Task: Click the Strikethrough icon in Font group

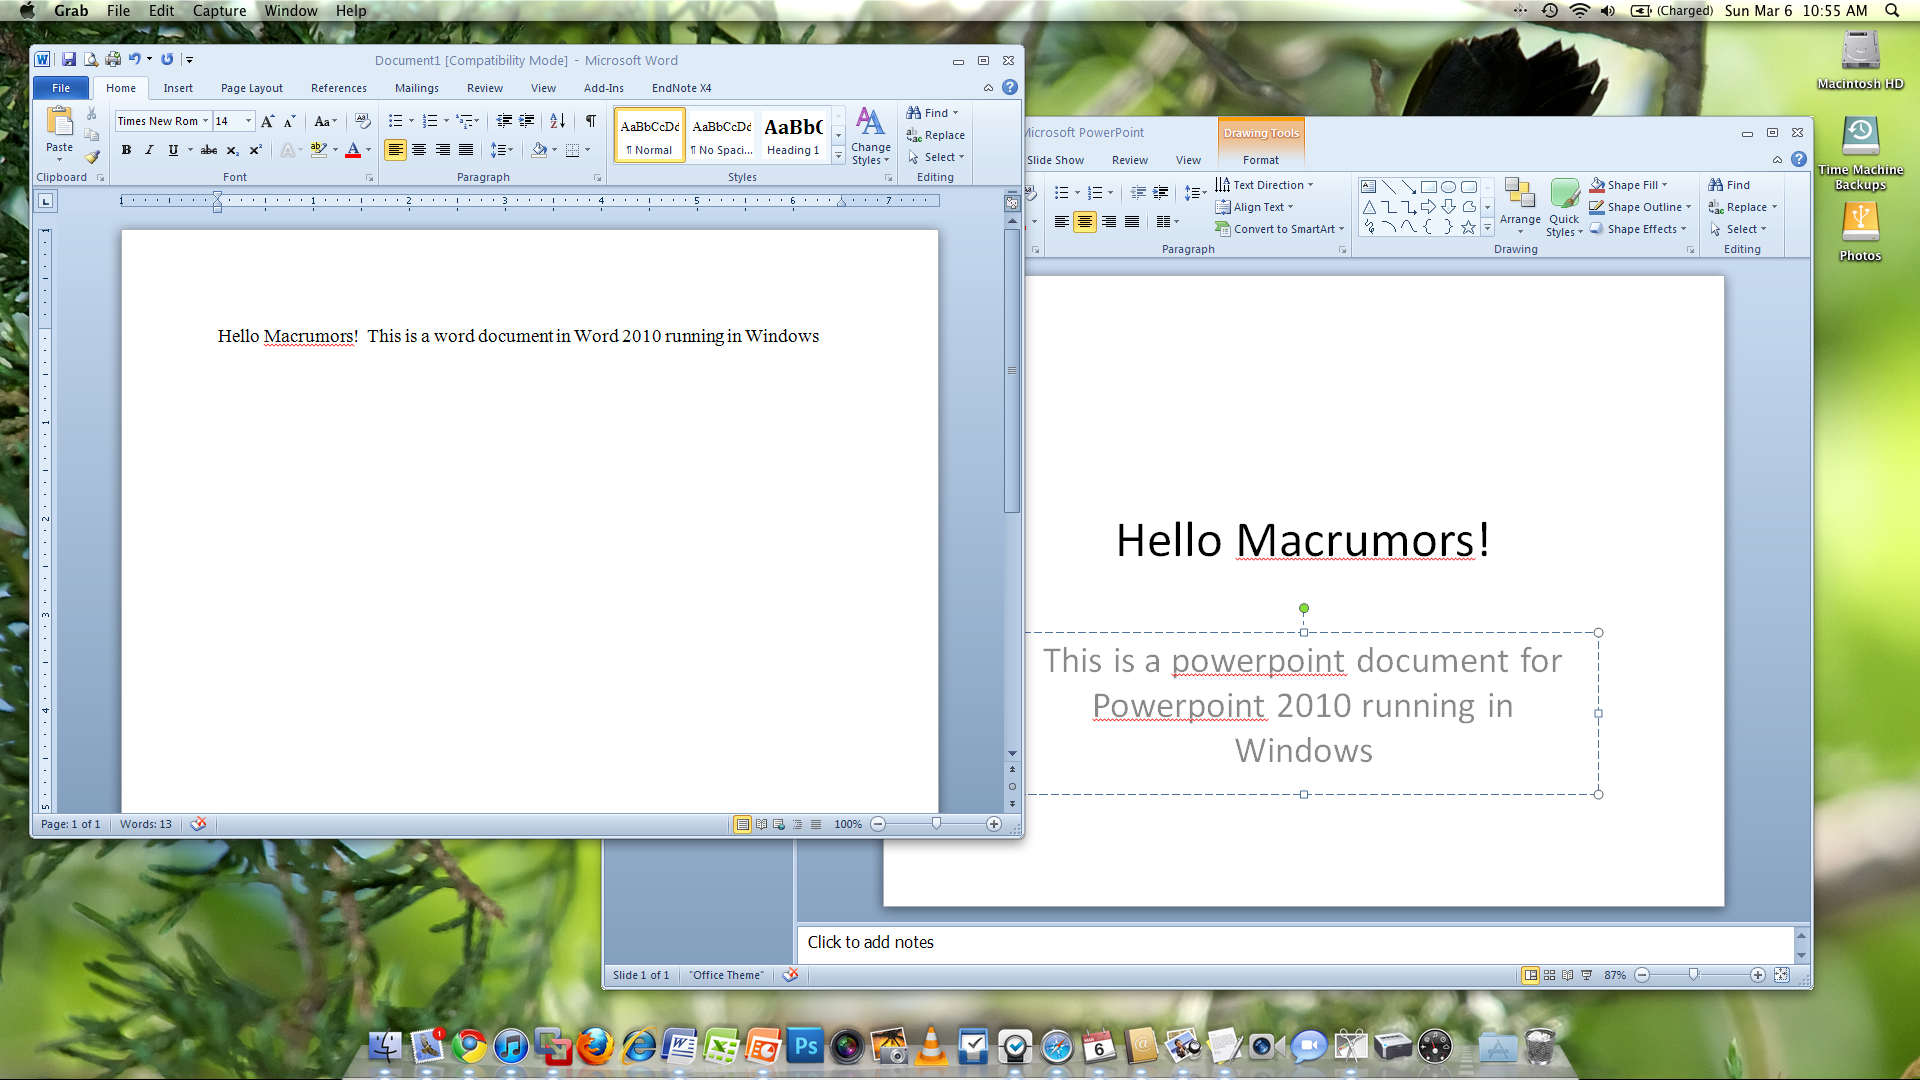Action: click(208, 150)
